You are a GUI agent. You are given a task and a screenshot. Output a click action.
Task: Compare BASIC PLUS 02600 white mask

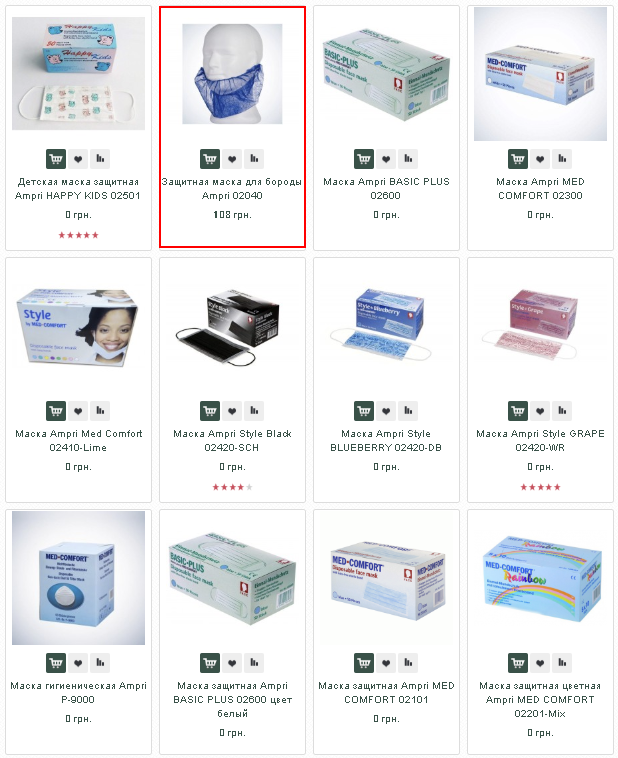tap(254, 663)
